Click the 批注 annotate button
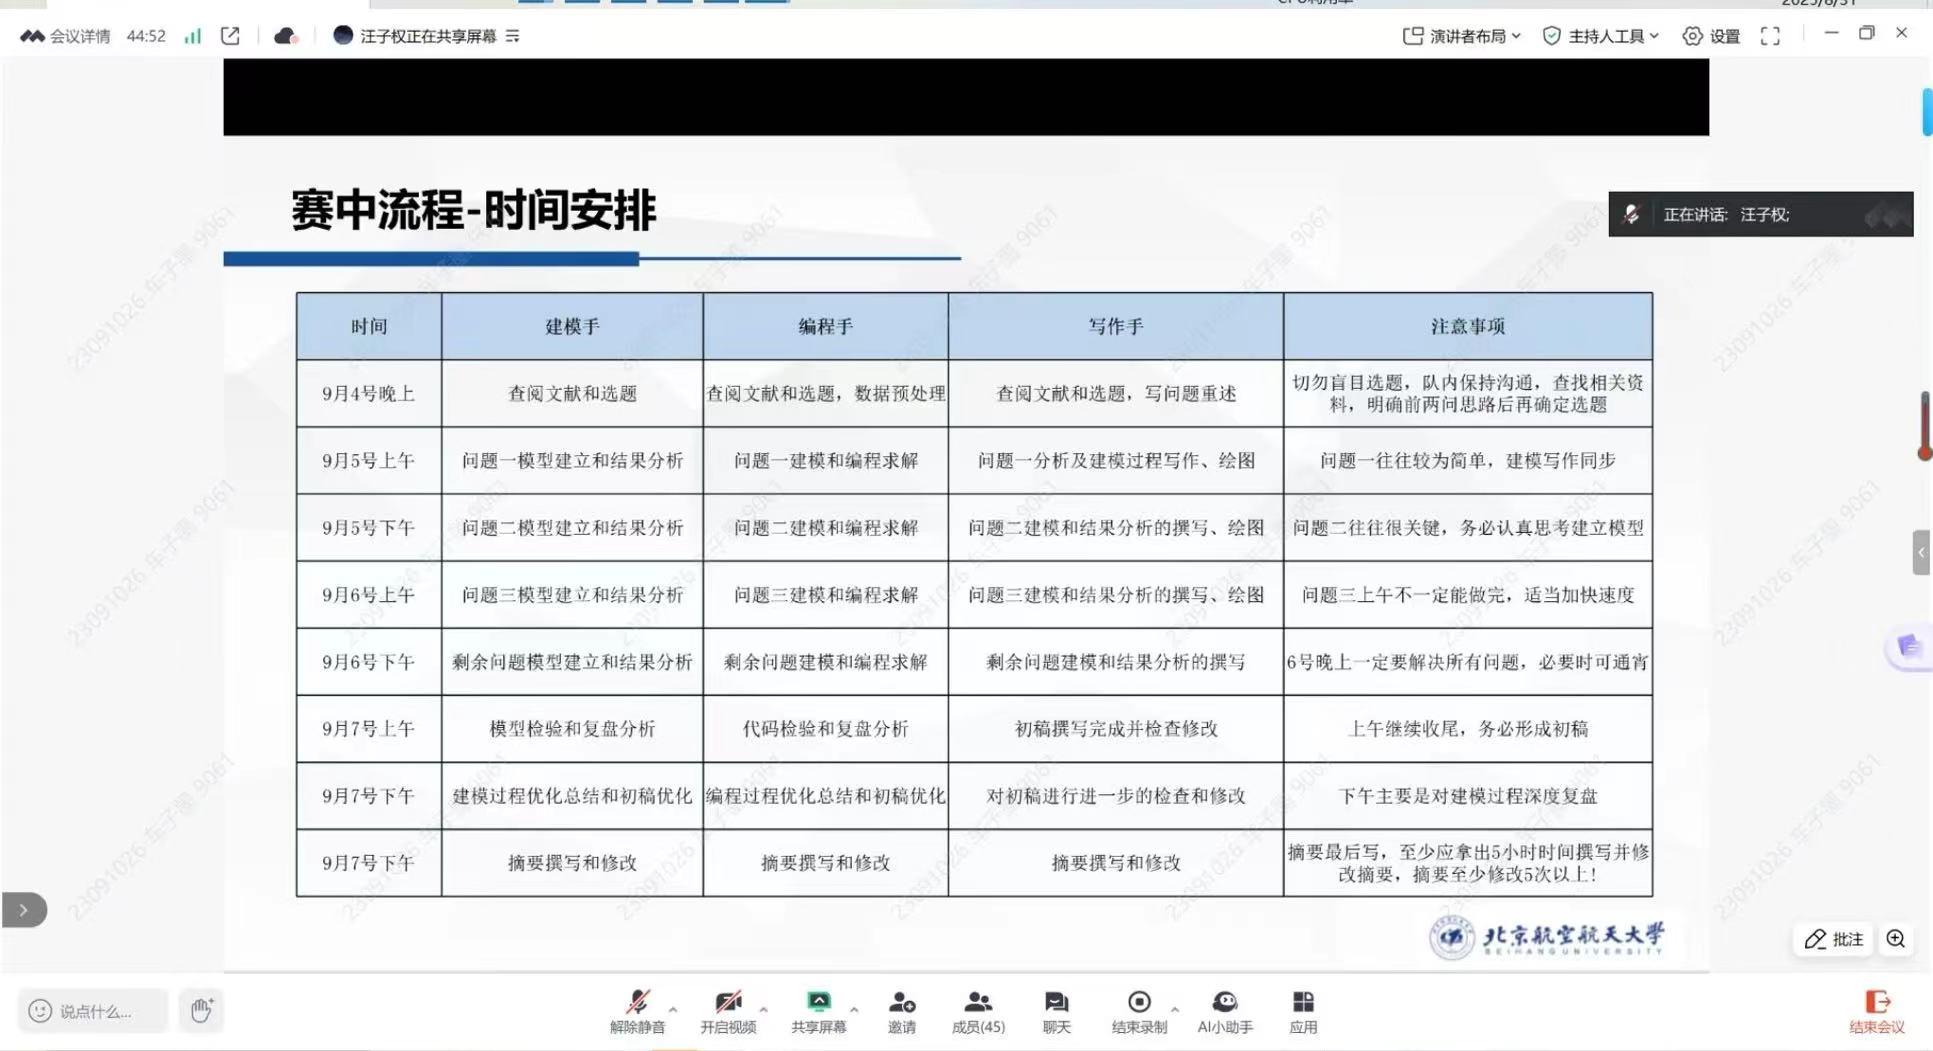Screen dimensions: 1933x1051 [1834, 938]
